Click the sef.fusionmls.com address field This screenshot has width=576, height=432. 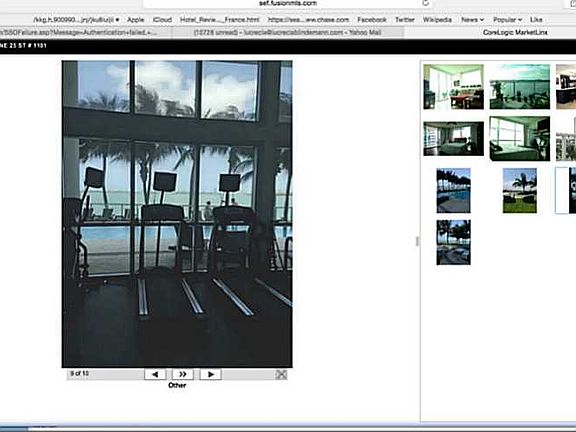288,3
